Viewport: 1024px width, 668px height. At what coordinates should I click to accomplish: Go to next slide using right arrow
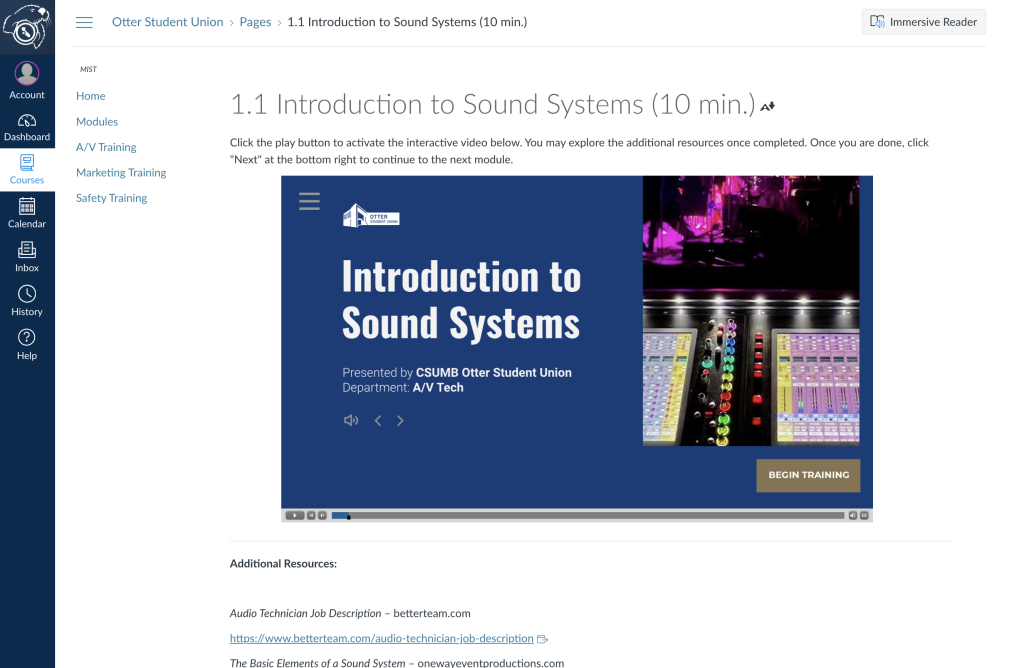pyautogui.click(x=400, y=421)
